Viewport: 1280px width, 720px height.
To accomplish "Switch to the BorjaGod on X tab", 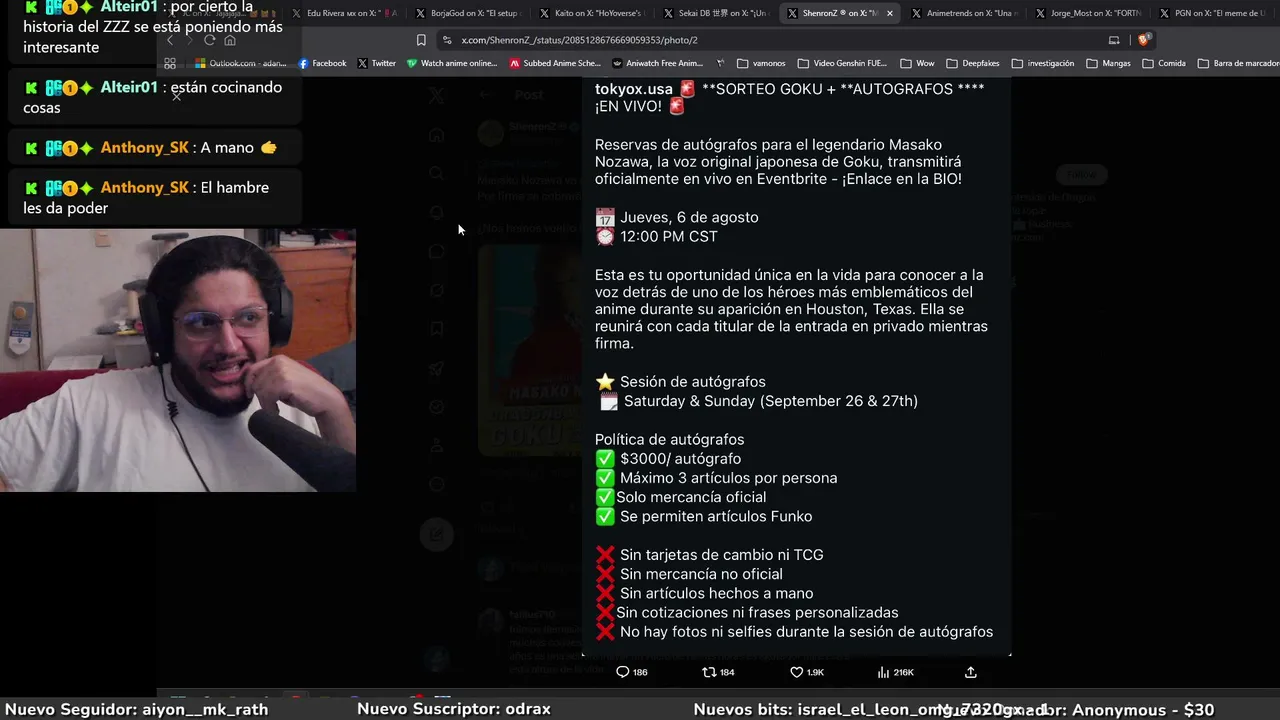I will point(468,14).
